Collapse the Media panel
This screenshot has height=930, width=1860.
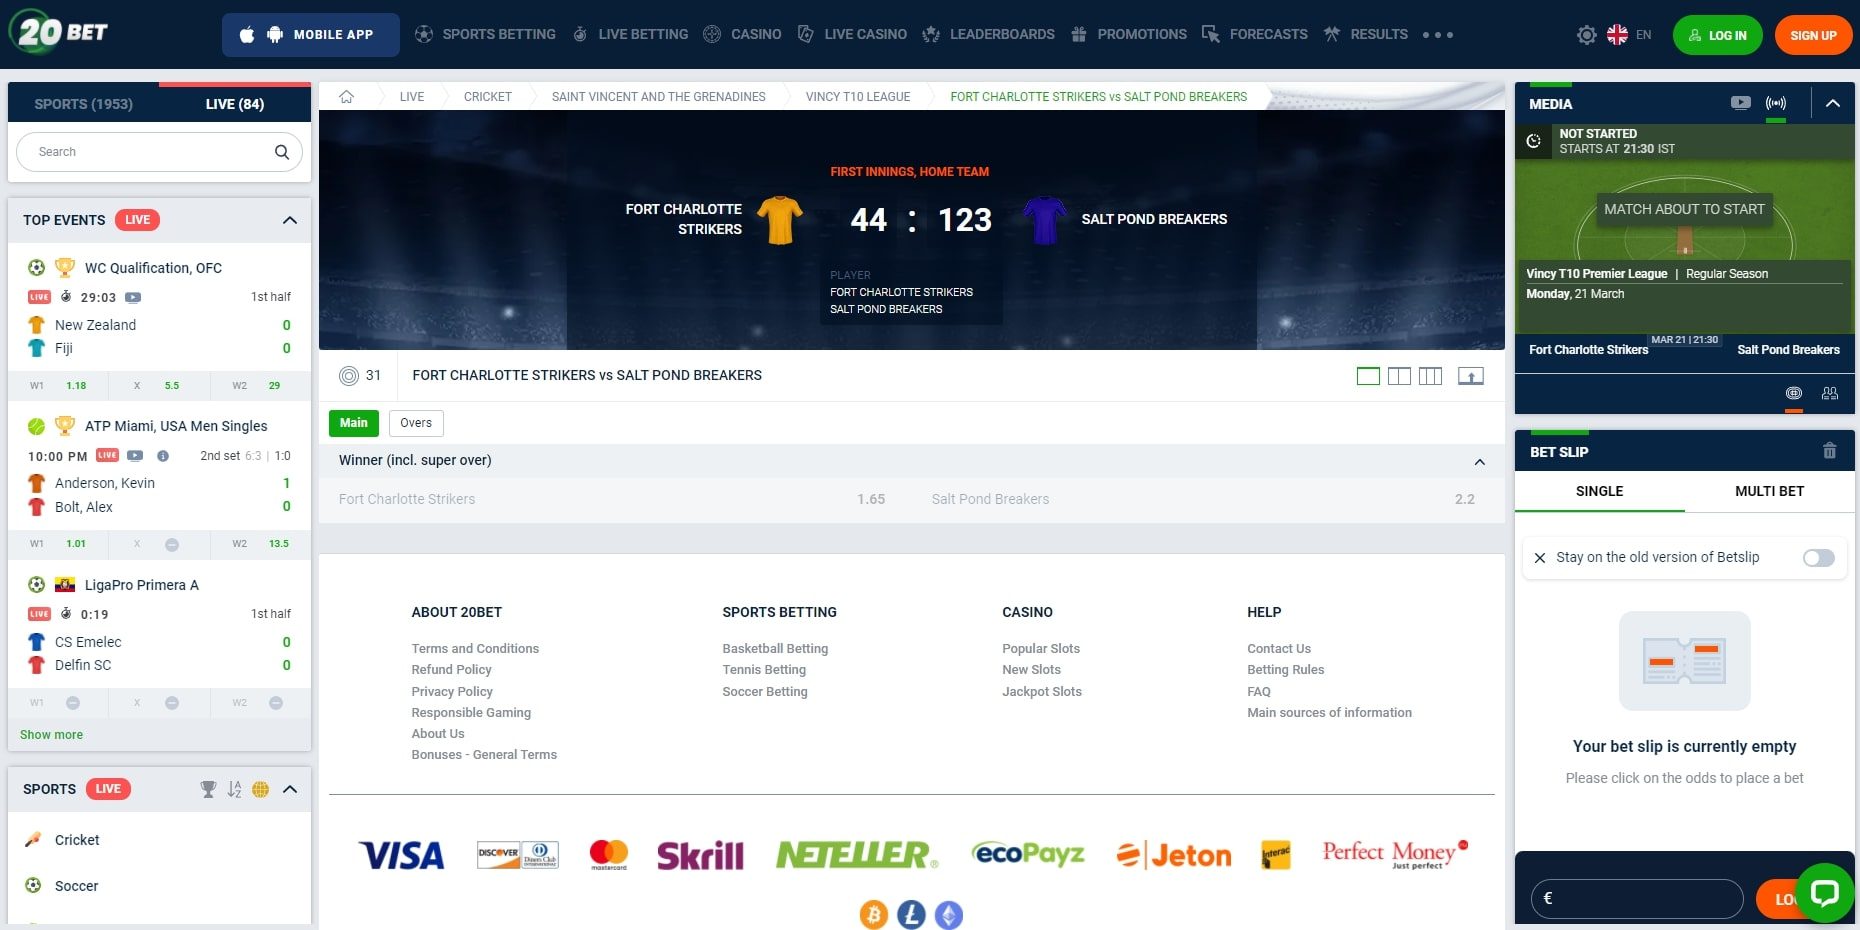pos(1833,103)
